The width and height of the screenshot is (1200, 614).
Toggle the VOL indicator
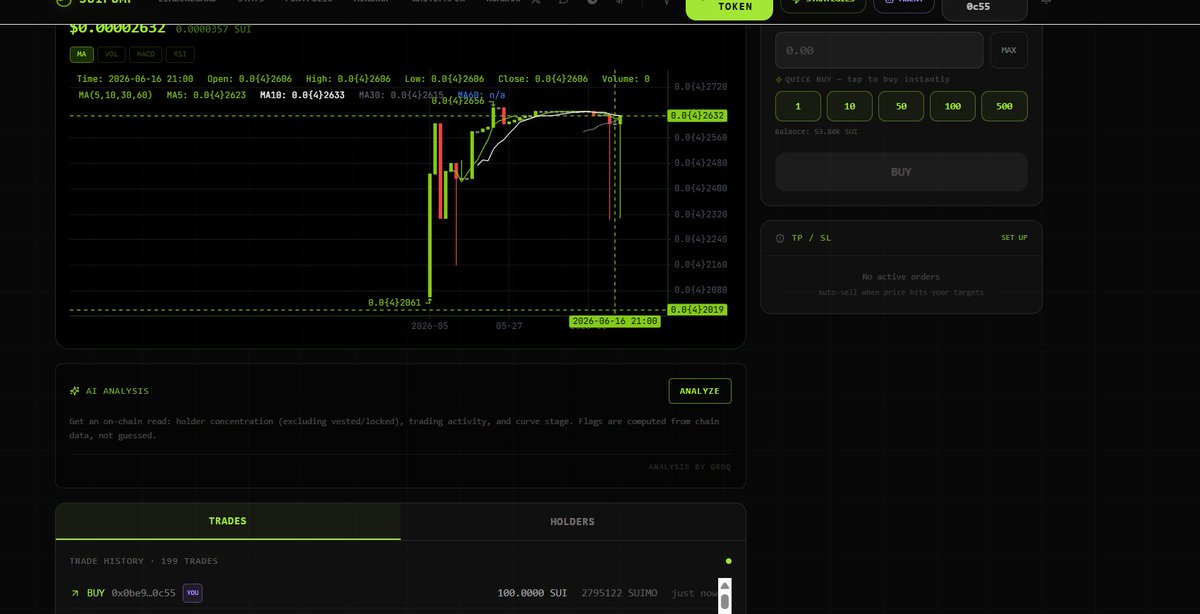(112, 54)
